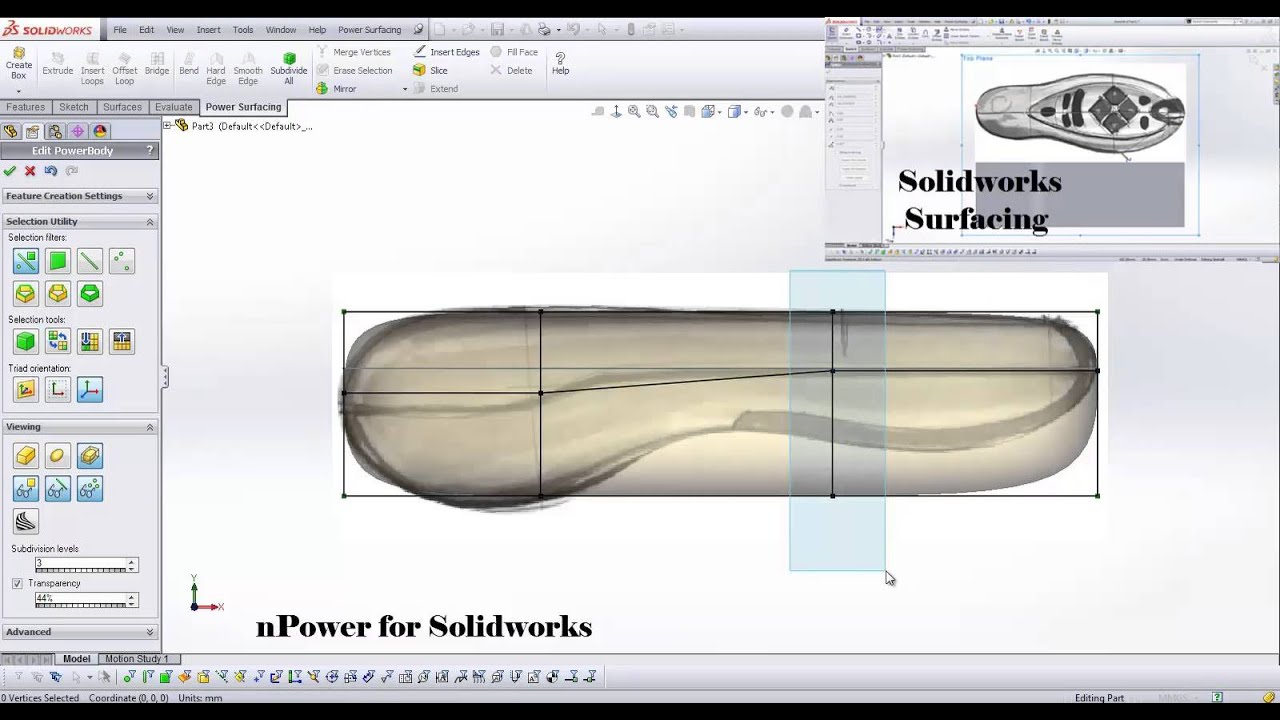
Task: Click green cube selection tool
Action: click(x=26, y=342)
